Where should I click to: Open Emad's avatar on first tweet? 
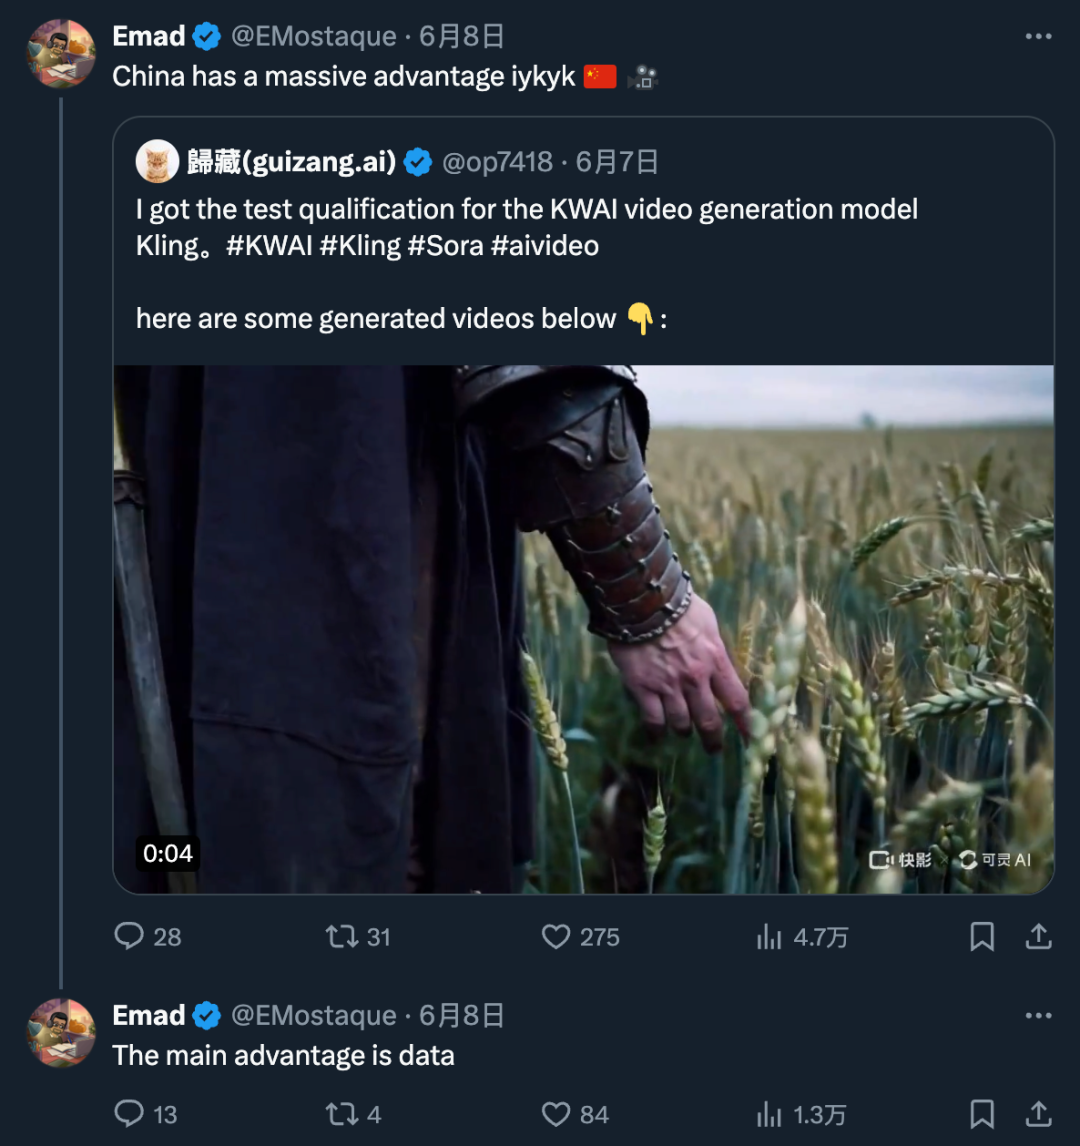pos(61,53)
